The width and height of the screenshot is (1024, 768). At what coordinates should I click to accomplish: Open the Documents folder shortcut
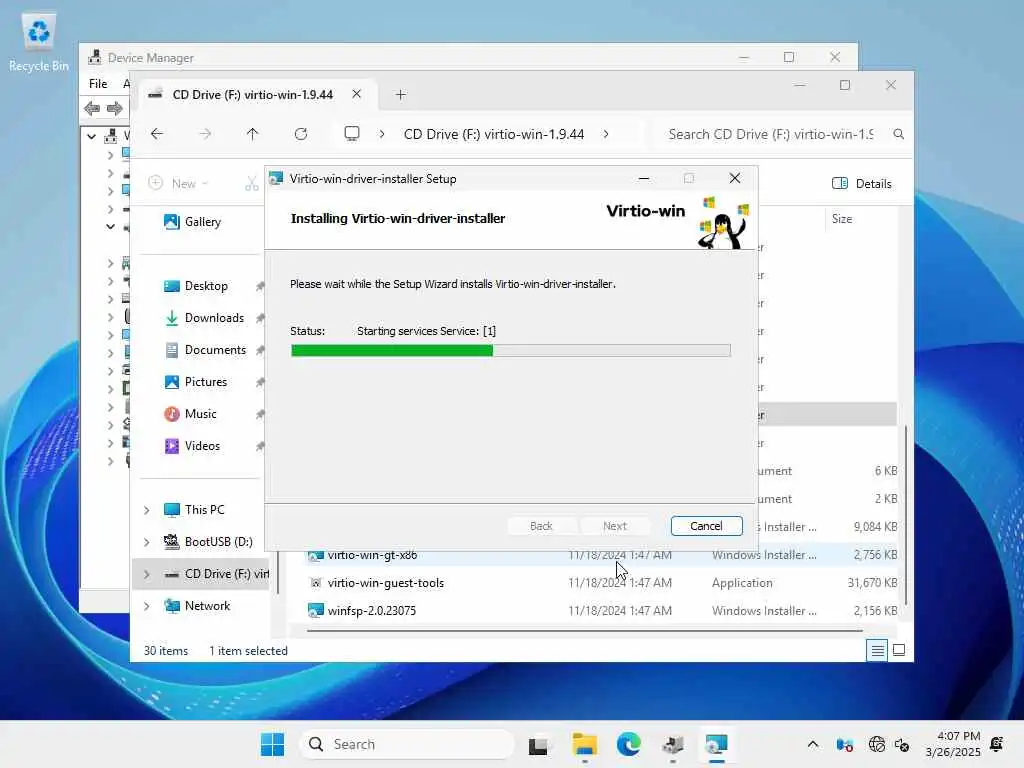(x=205, y=350)
